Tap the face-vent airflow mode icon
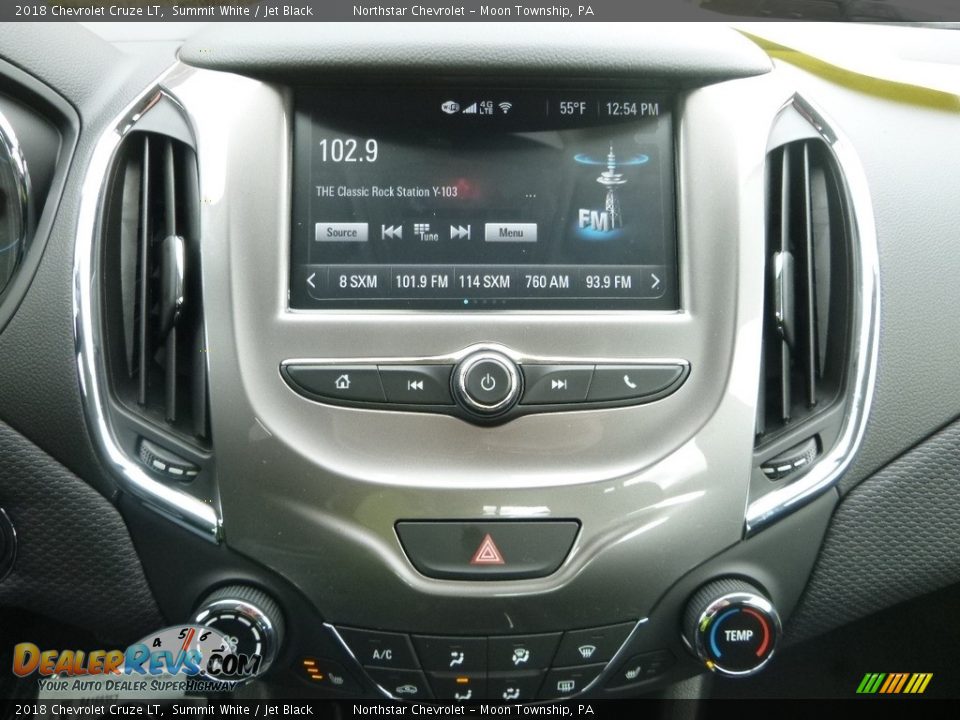This screenshot has height=720, width=960. click(457, 659)
